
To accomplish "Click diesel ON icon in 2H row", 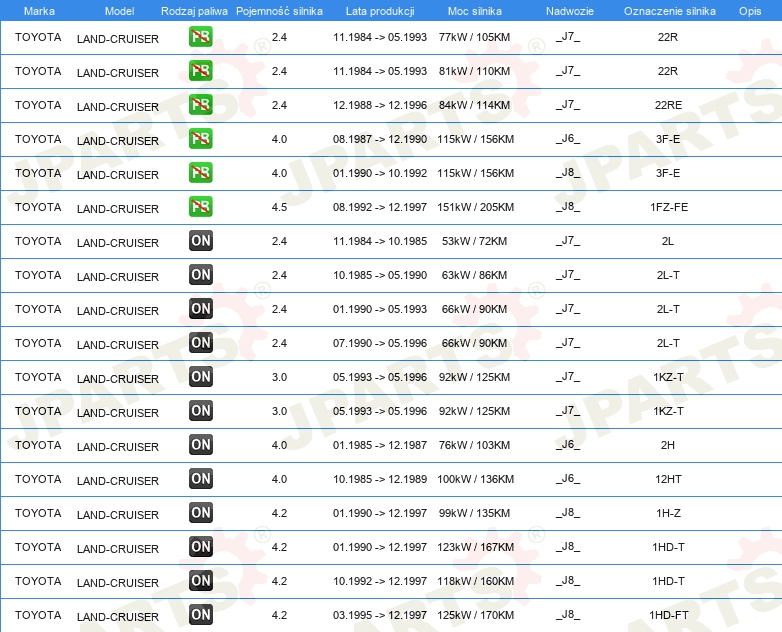I will tap(200, 444).
